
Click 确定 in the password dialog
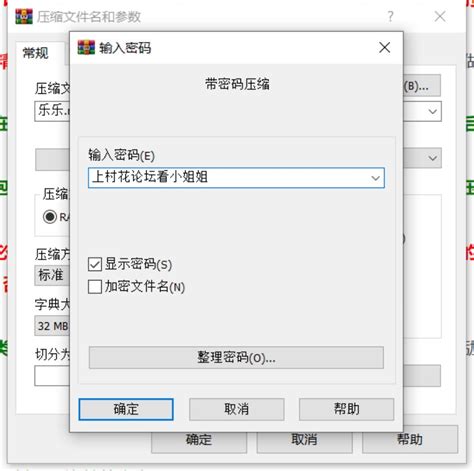126,409
